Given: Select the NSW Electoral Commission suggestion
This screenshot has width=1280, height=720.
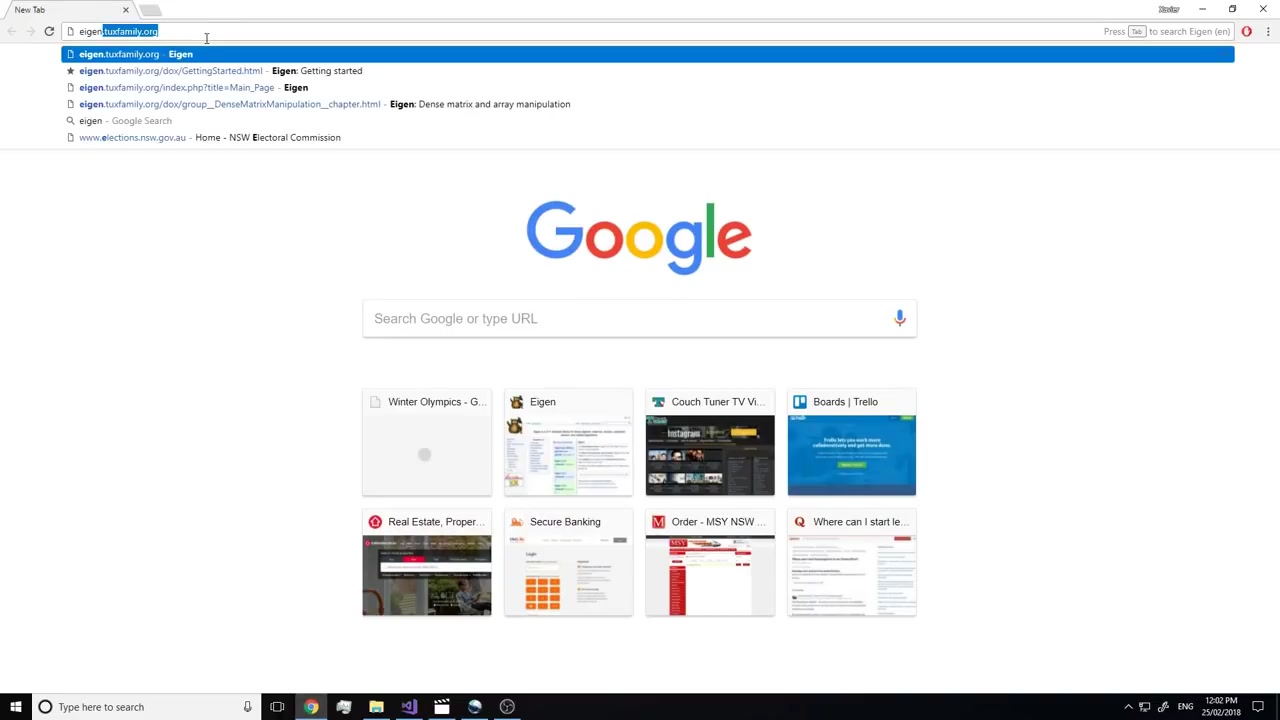Looking at the screenshot, I should [648, 137].
